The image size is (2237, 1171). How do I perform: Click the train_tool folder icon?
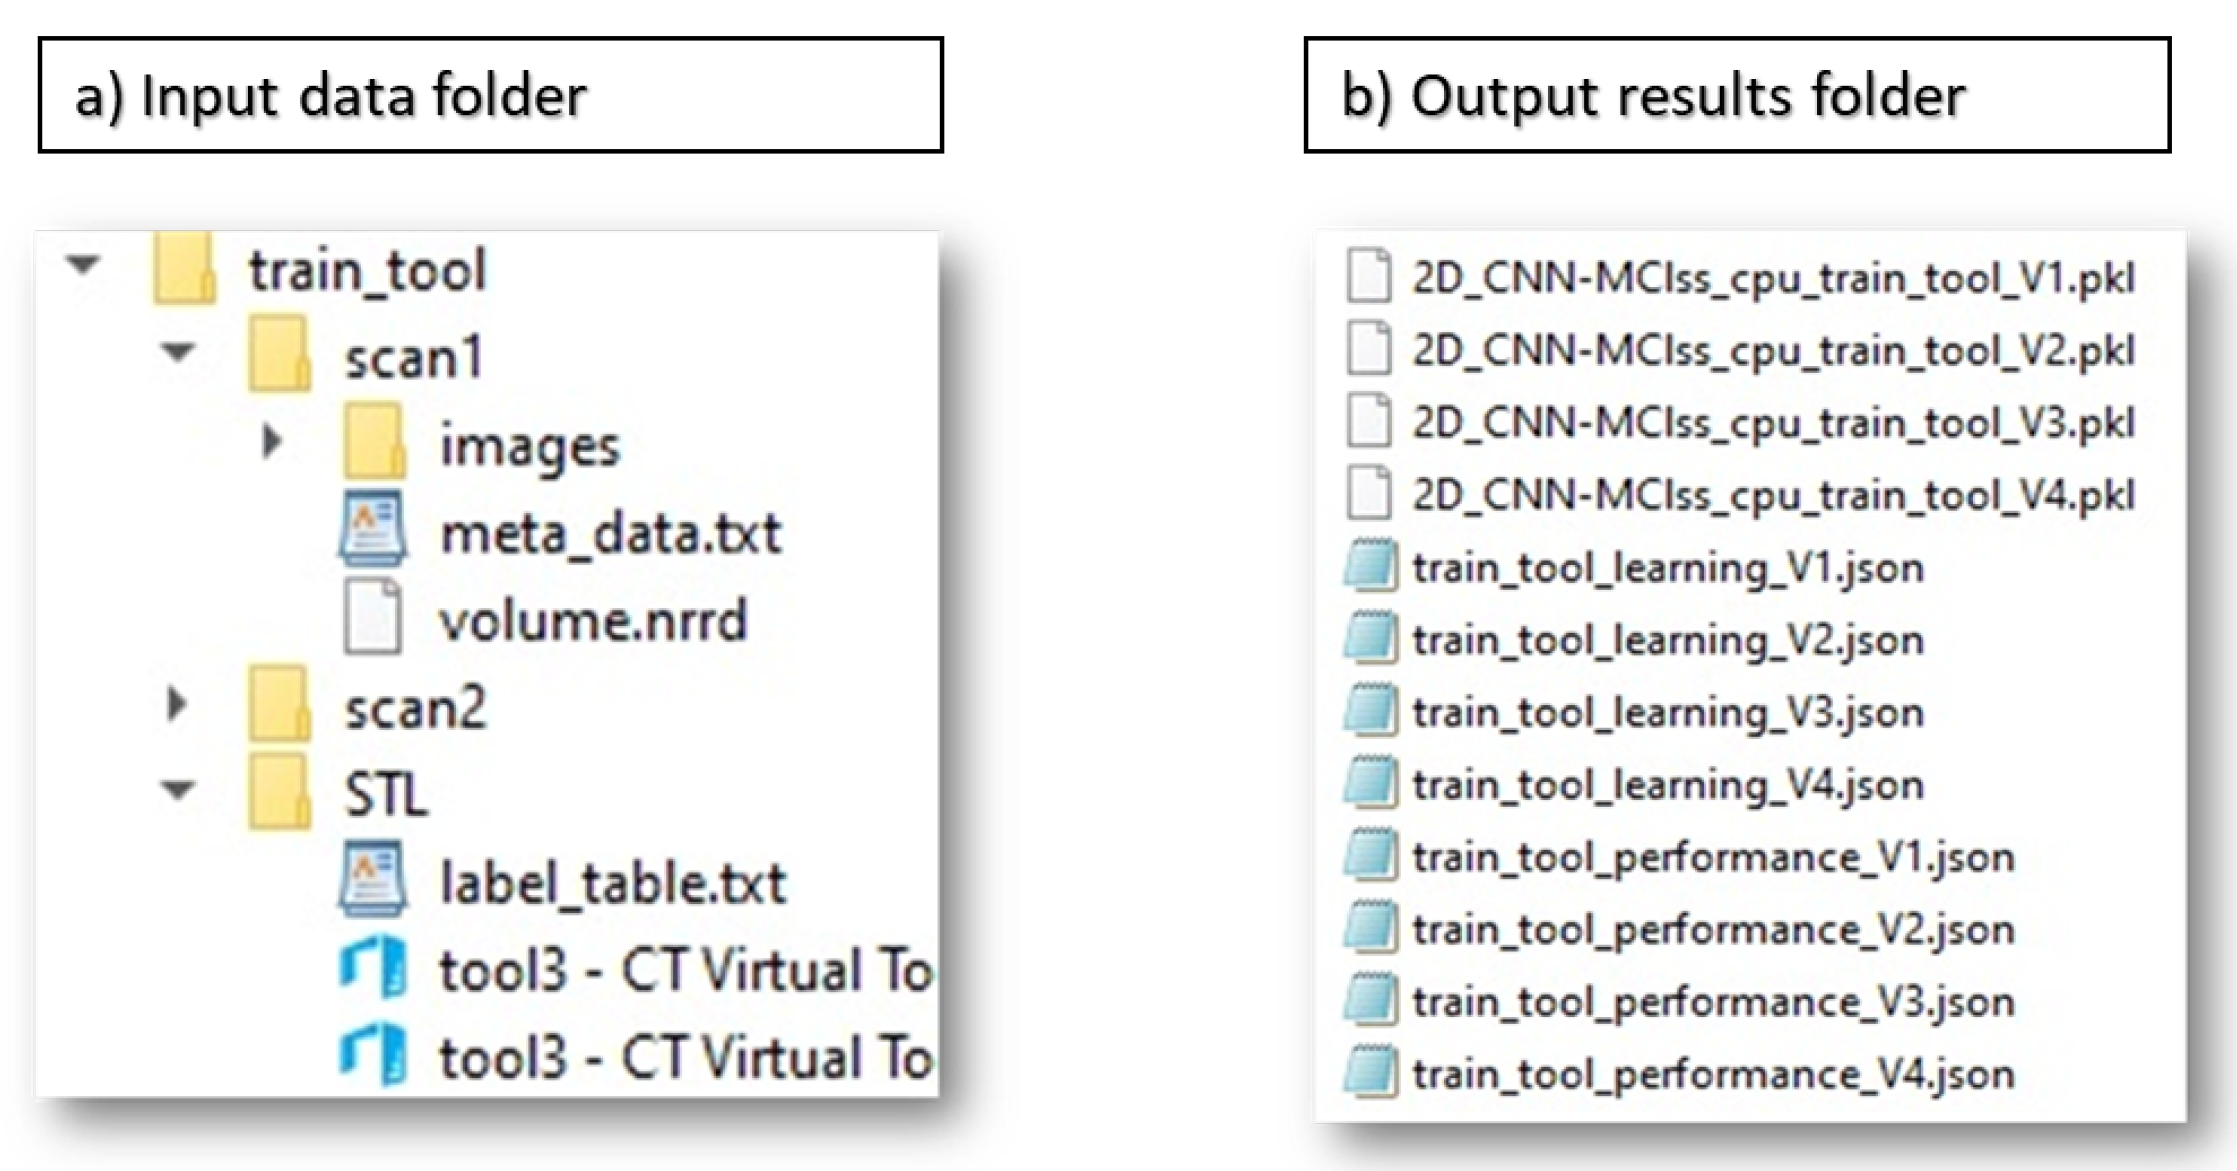[x=184, y=268]
